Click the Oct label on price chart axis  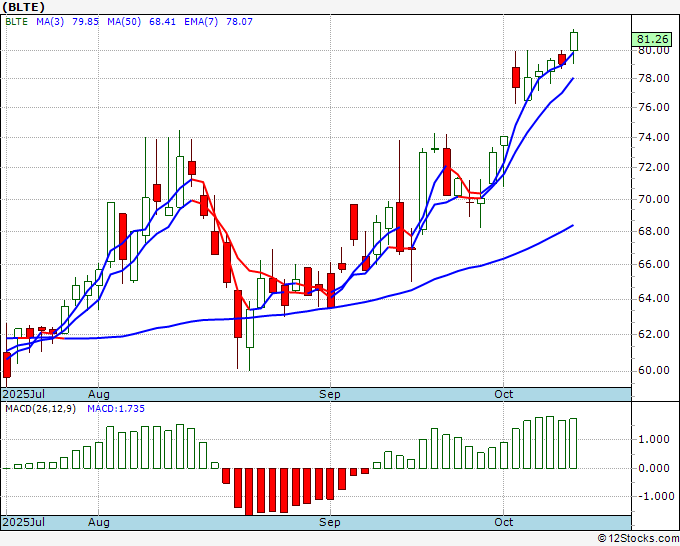[x=503, y=394]
